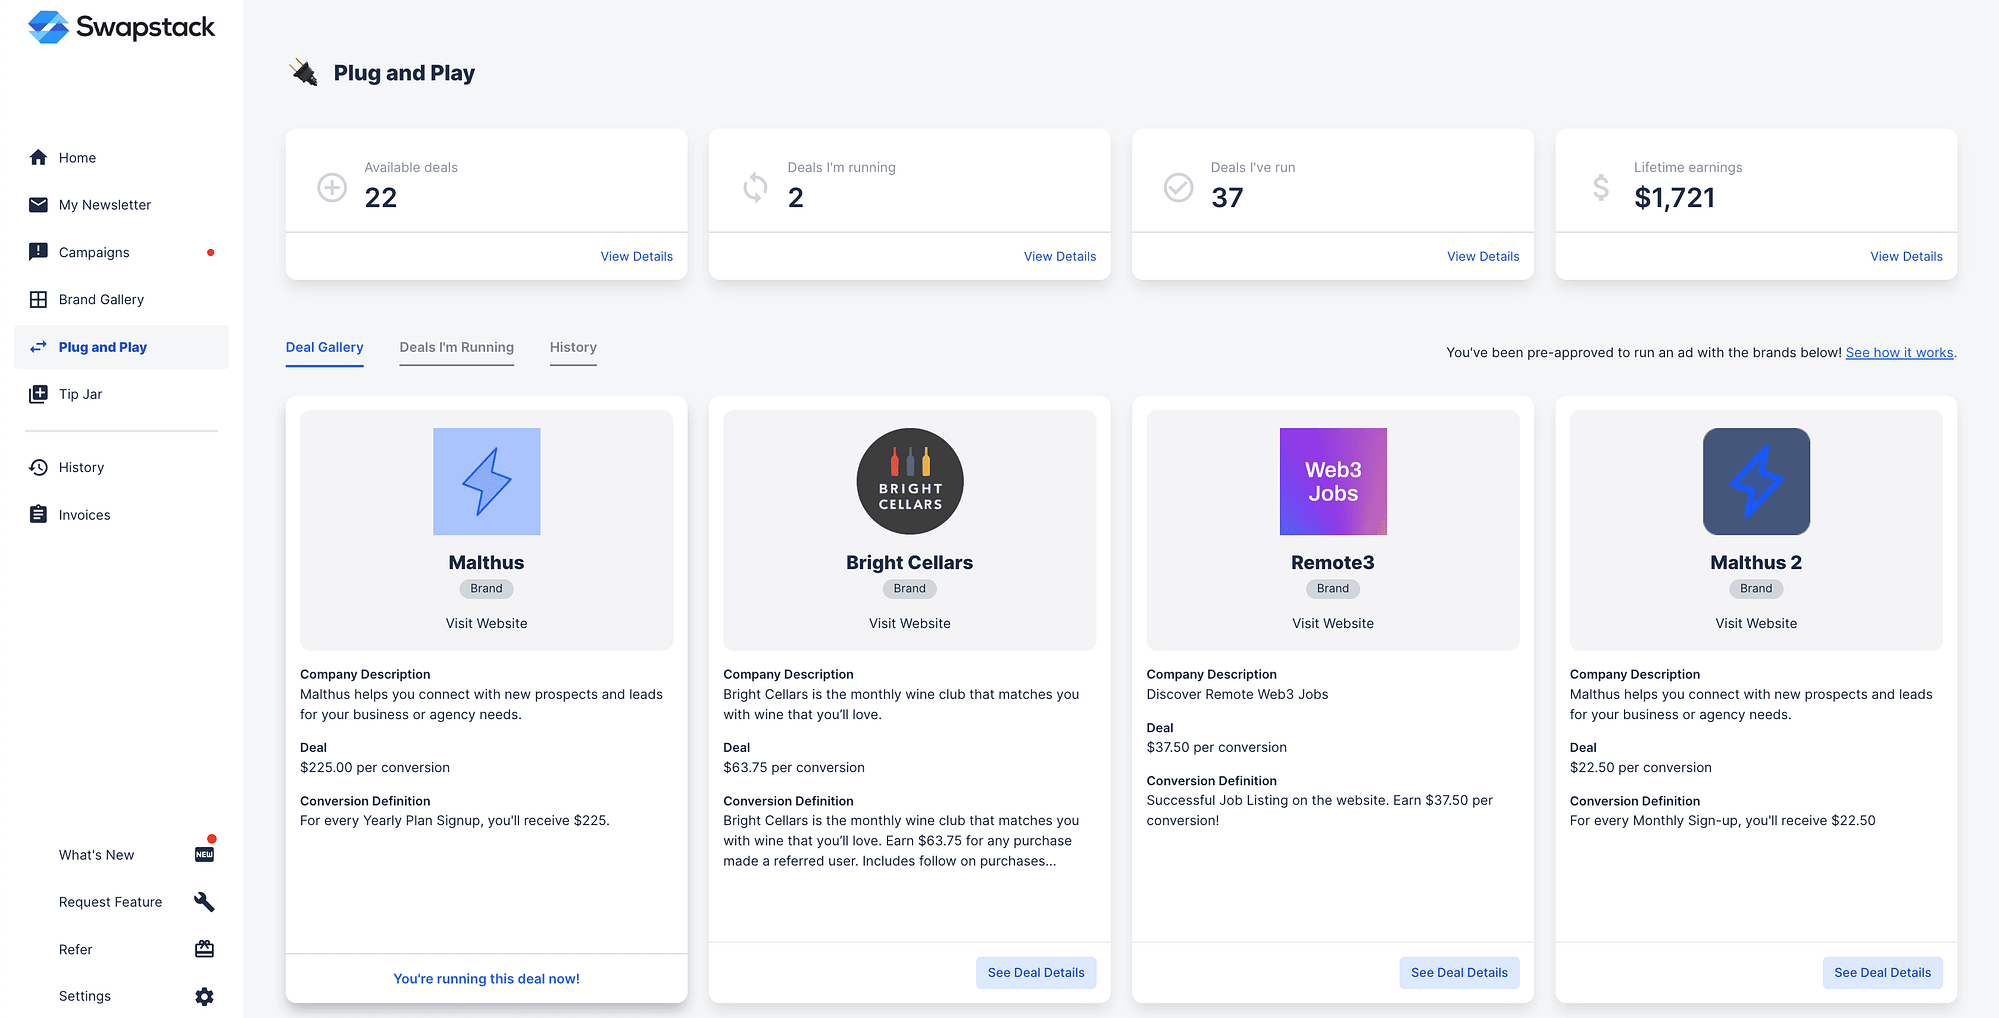The image size is (1999, 1018).
Task: Open History clock icon in sidebar
Action: pyautogui.click(x=38, y=467)
